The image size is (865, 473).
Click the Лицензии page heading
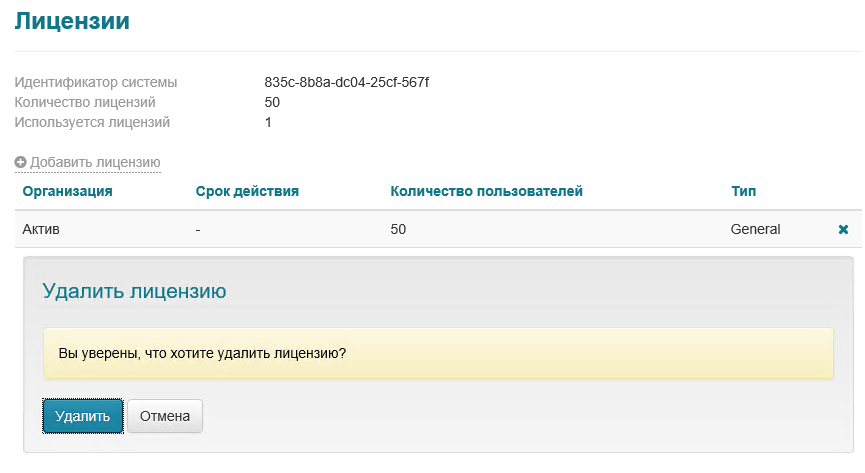72,20
